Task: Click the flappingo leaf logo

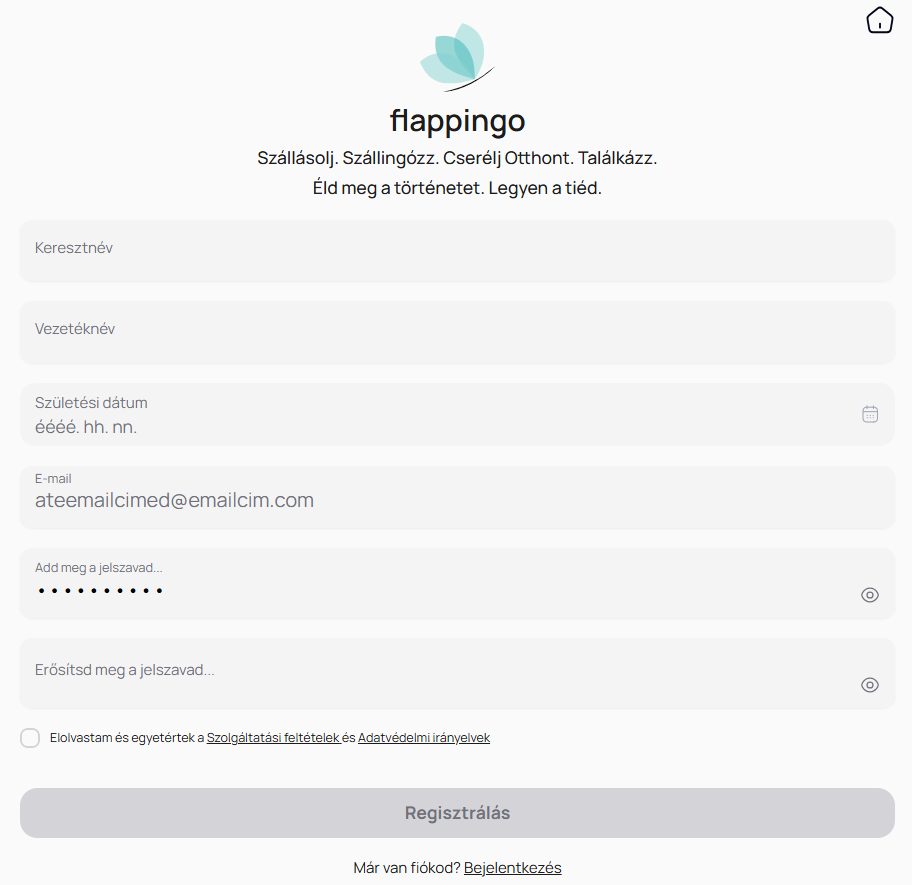Action: pyautogui.click(x=457, y=57)
